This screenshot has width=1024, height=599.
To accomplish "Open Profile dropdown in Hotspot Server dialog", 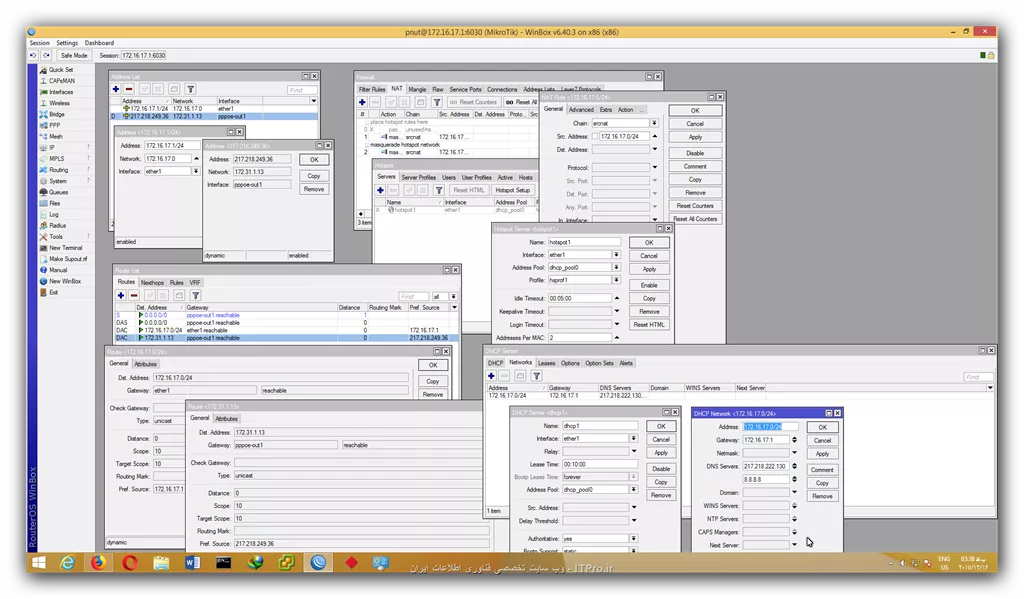I will [x=616, y=280].
